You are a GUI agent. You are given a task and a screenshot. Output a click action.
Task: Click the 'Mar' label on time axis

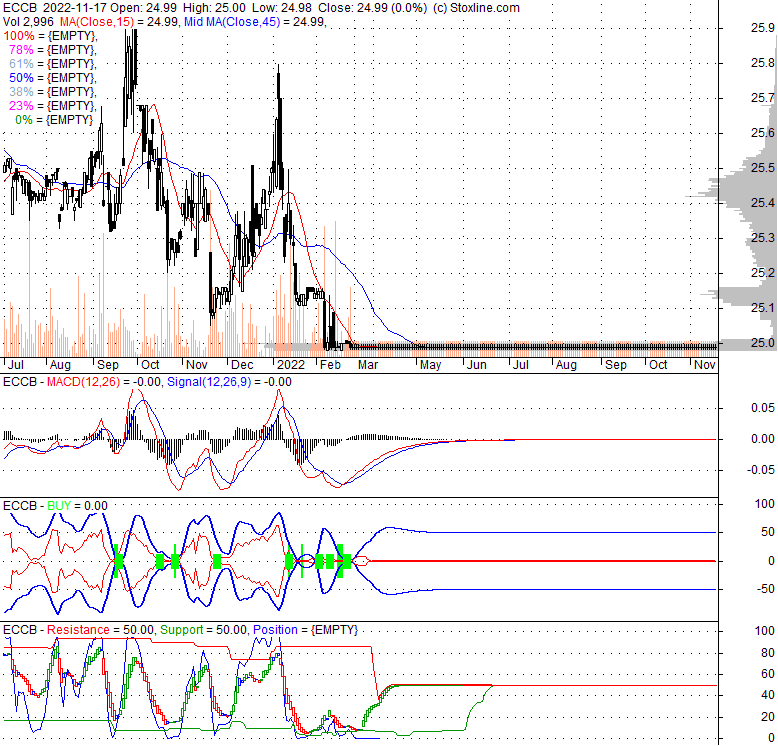click(368, 365)
